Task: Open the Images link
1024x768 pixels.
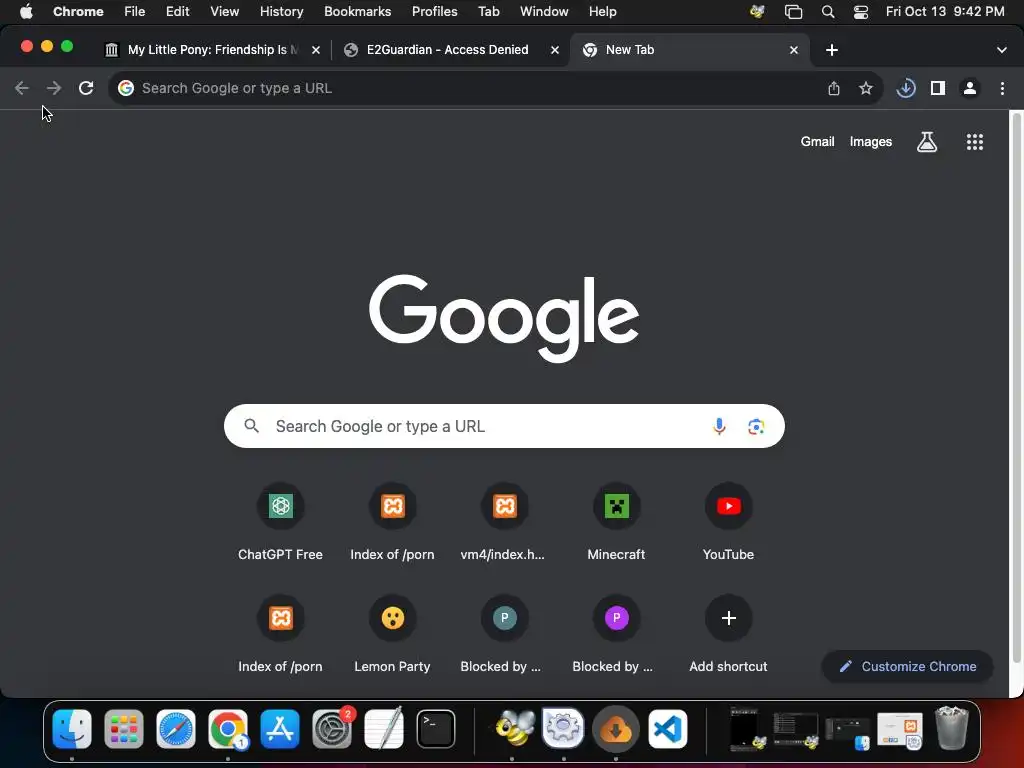Action: 871,142
